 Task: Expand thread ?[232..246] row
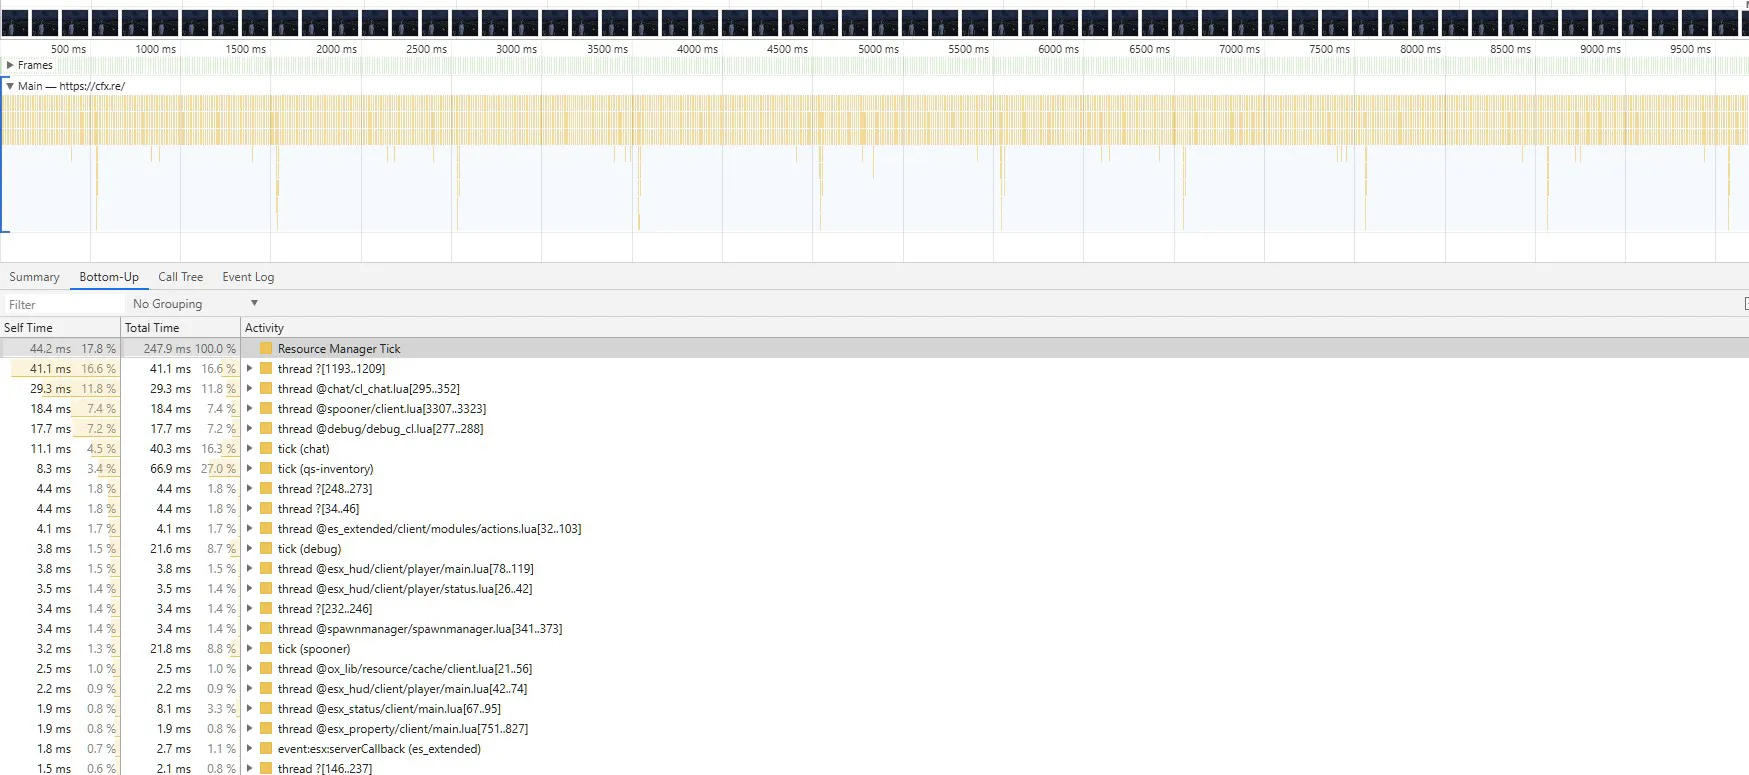[250, 609]
